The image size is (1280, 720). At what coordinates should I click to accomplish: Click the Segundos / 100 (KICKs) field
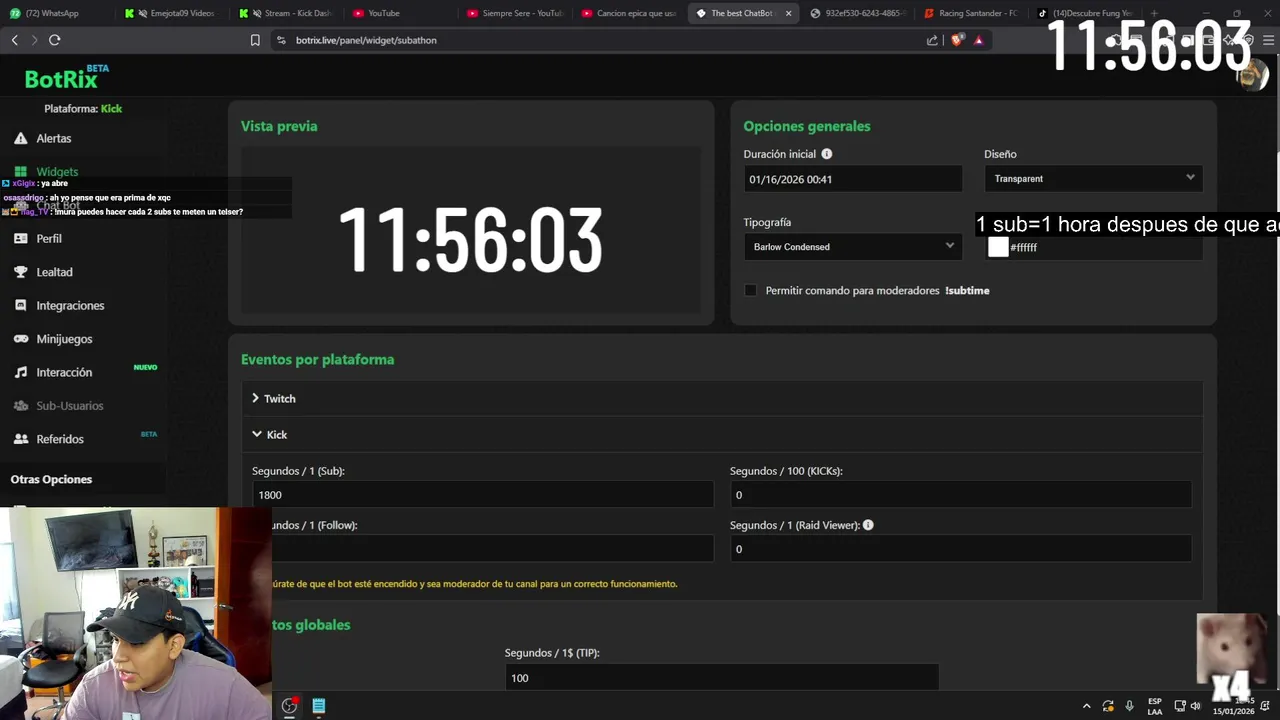(960, 494)
